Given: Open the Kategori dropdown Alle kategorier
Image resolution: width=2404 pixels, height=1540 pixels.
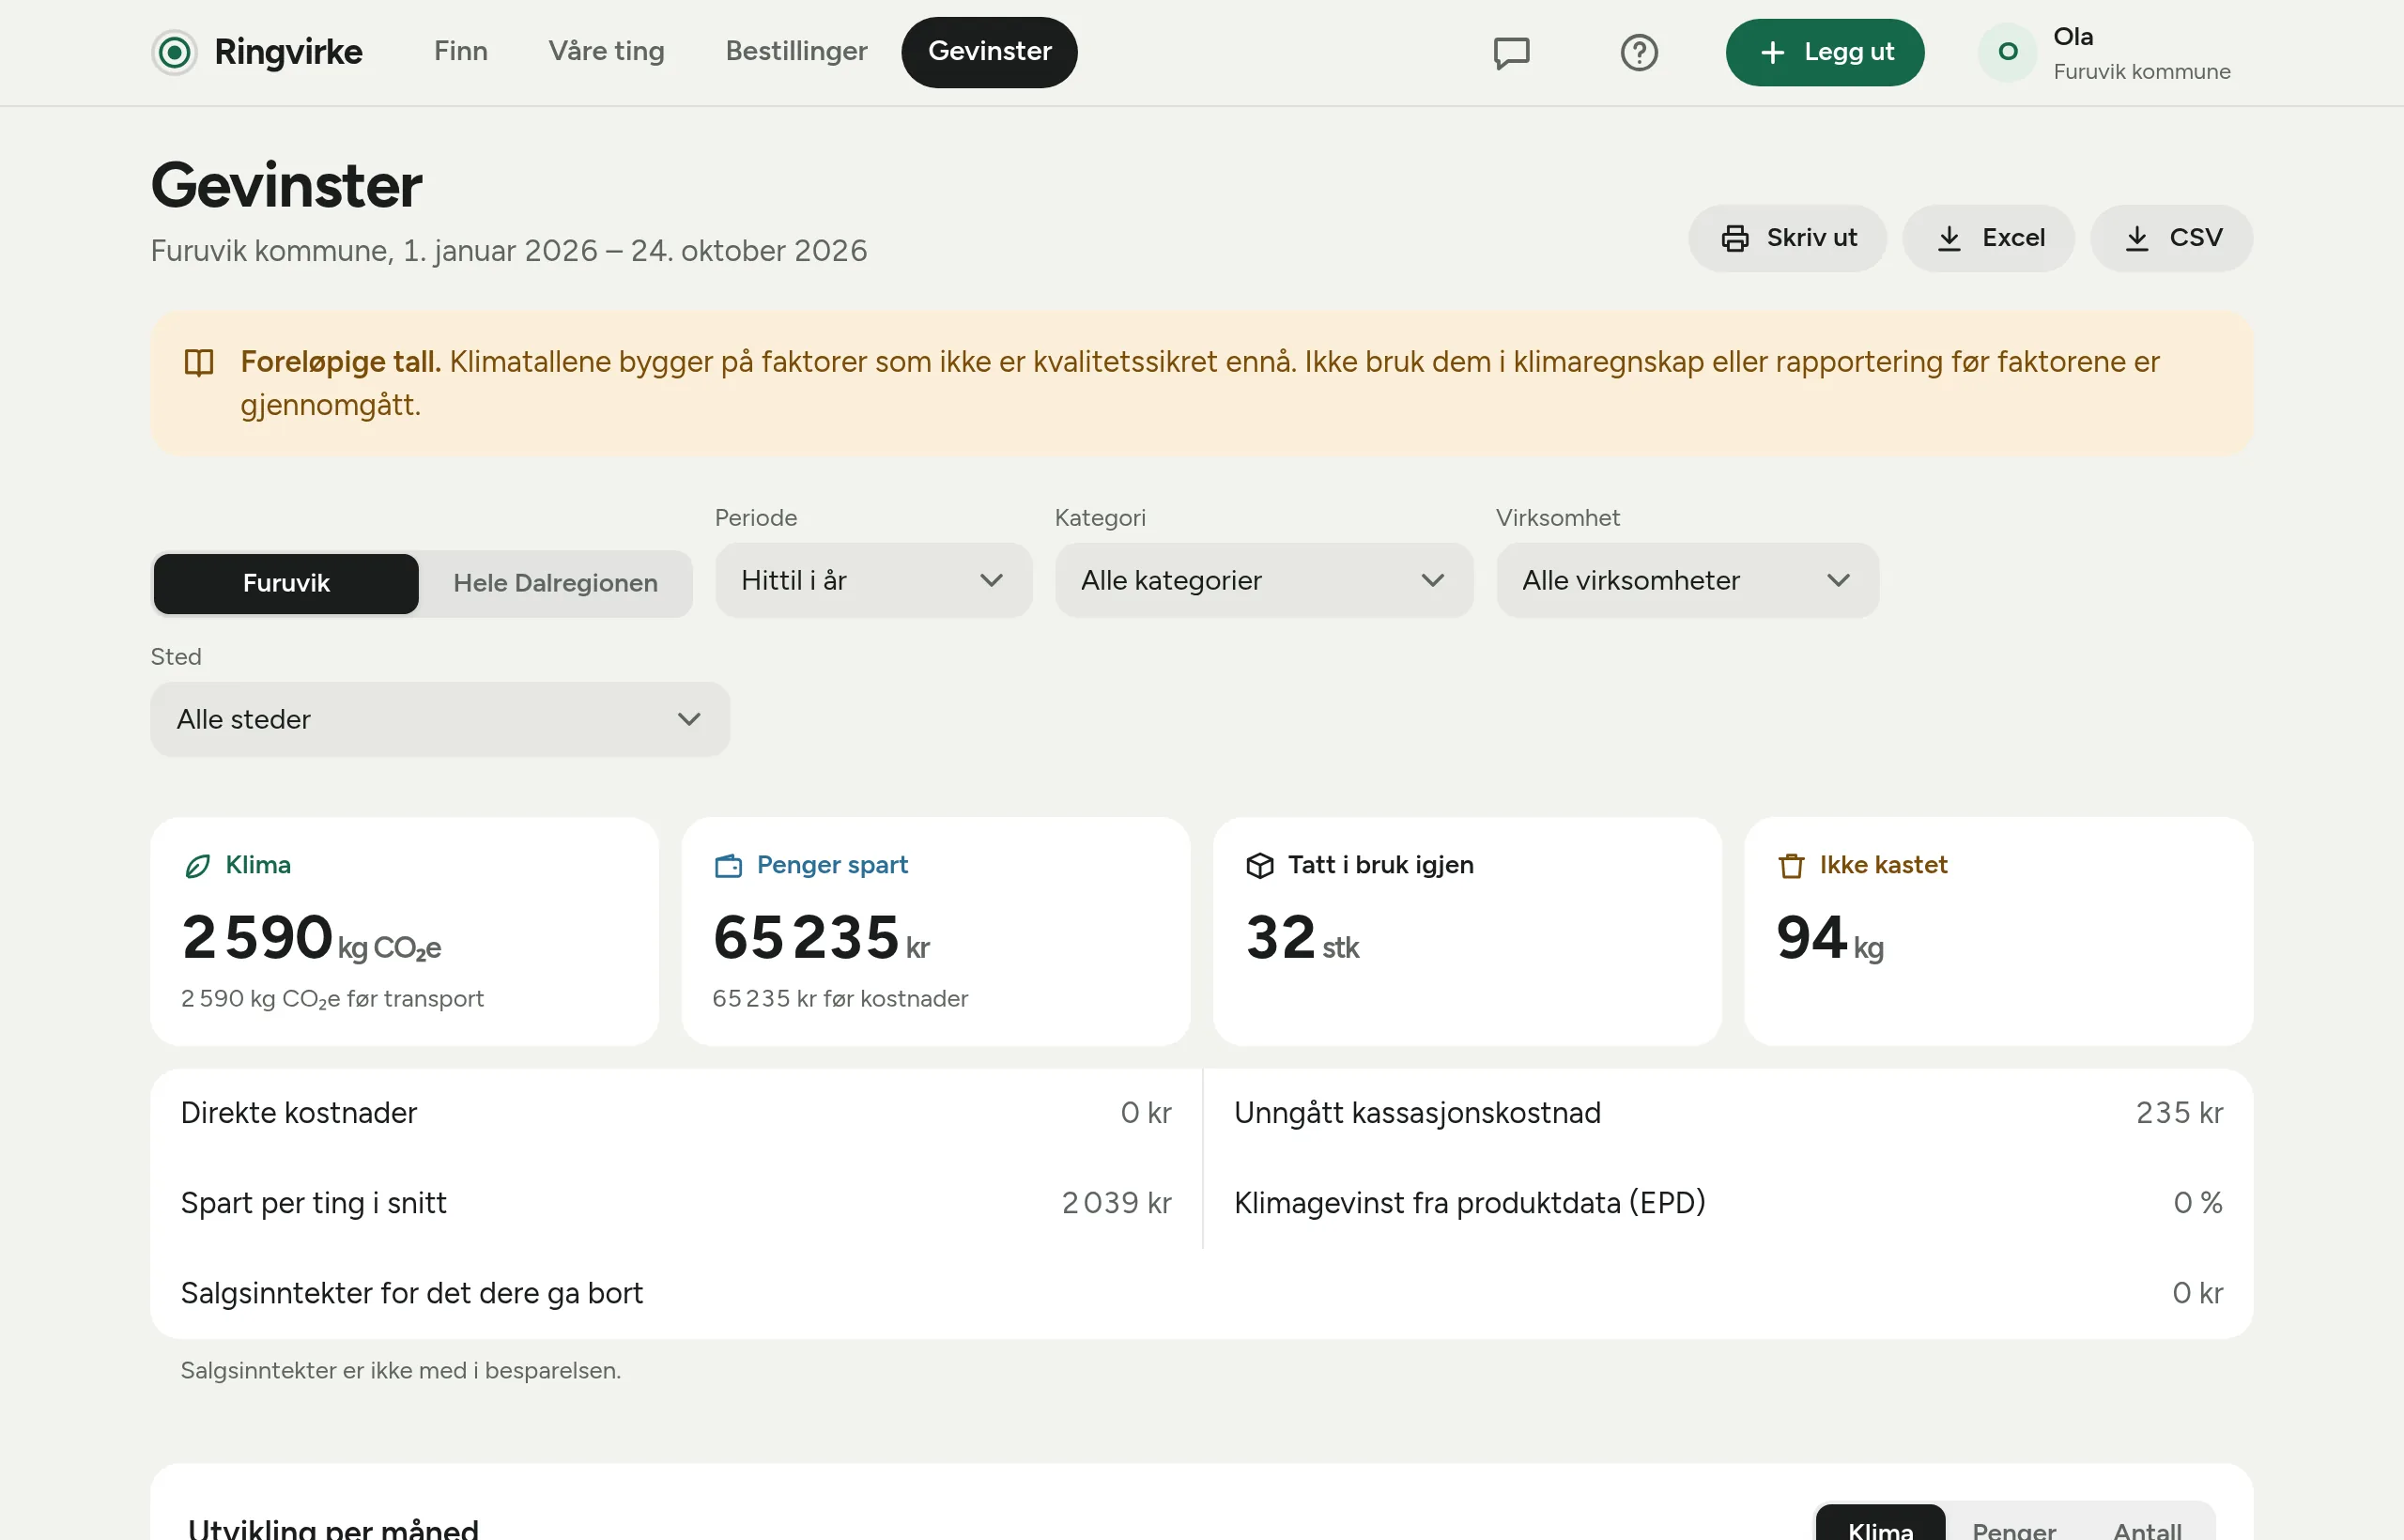Looking at the screenshot, I should [1264, 581].
